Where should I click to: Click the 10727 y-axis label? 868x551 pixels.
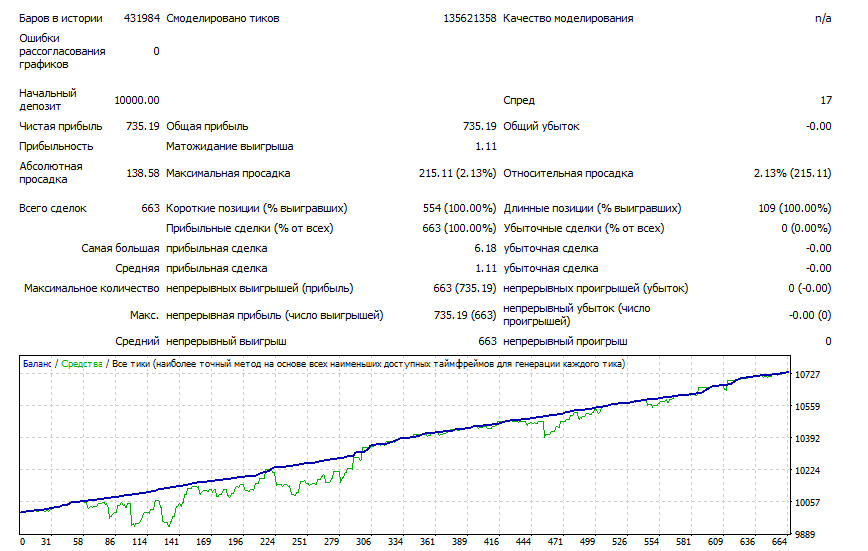(x=807, y=375)
